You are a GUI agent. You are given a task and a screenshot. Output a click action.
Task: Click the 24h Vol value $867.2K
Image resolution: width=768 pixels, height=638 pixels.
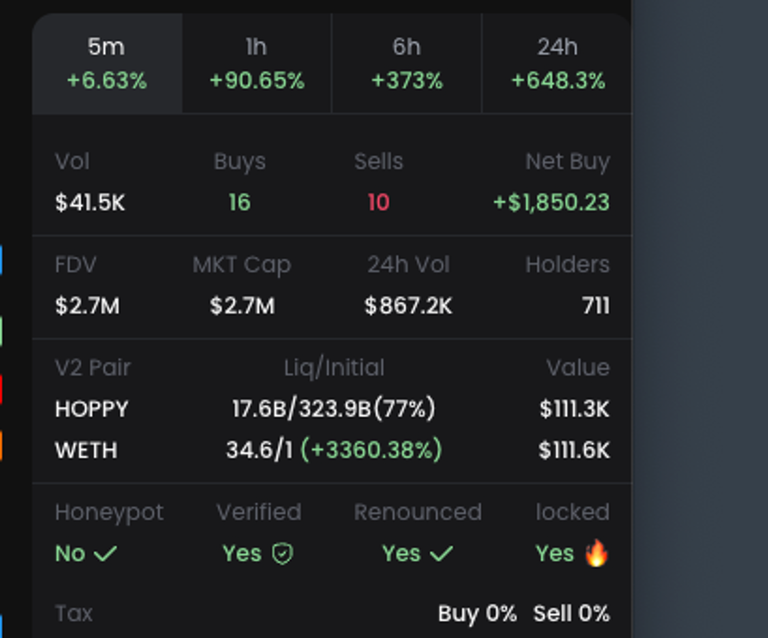[408, 305]
